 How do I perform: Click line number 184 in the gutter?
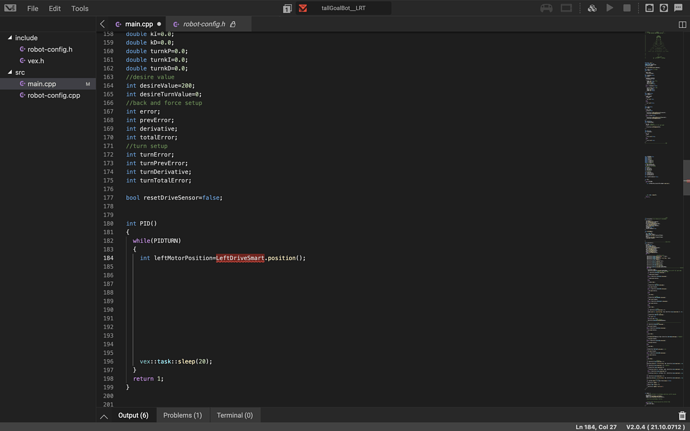[x=108, y=258]
